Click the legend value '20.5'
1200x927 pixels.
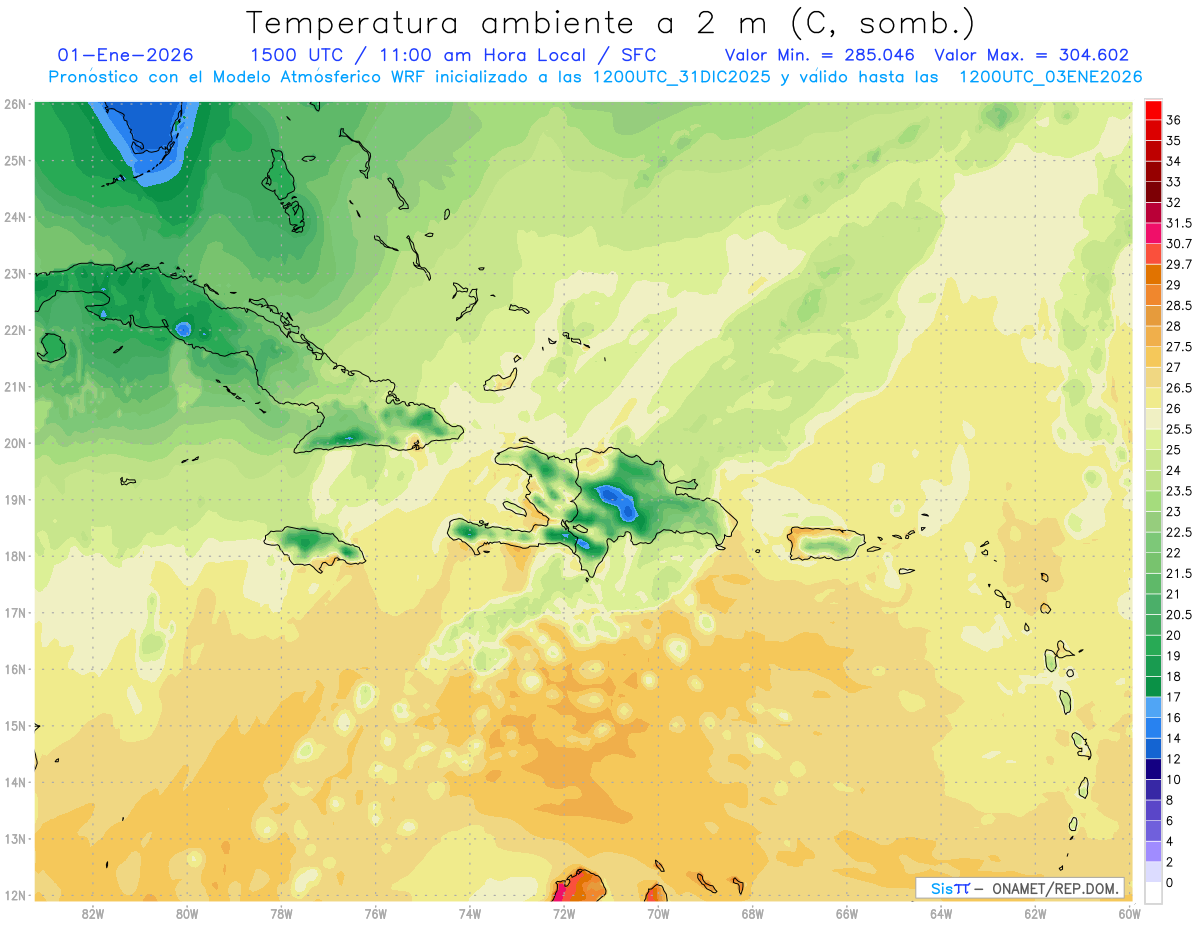pos(1179,615)
